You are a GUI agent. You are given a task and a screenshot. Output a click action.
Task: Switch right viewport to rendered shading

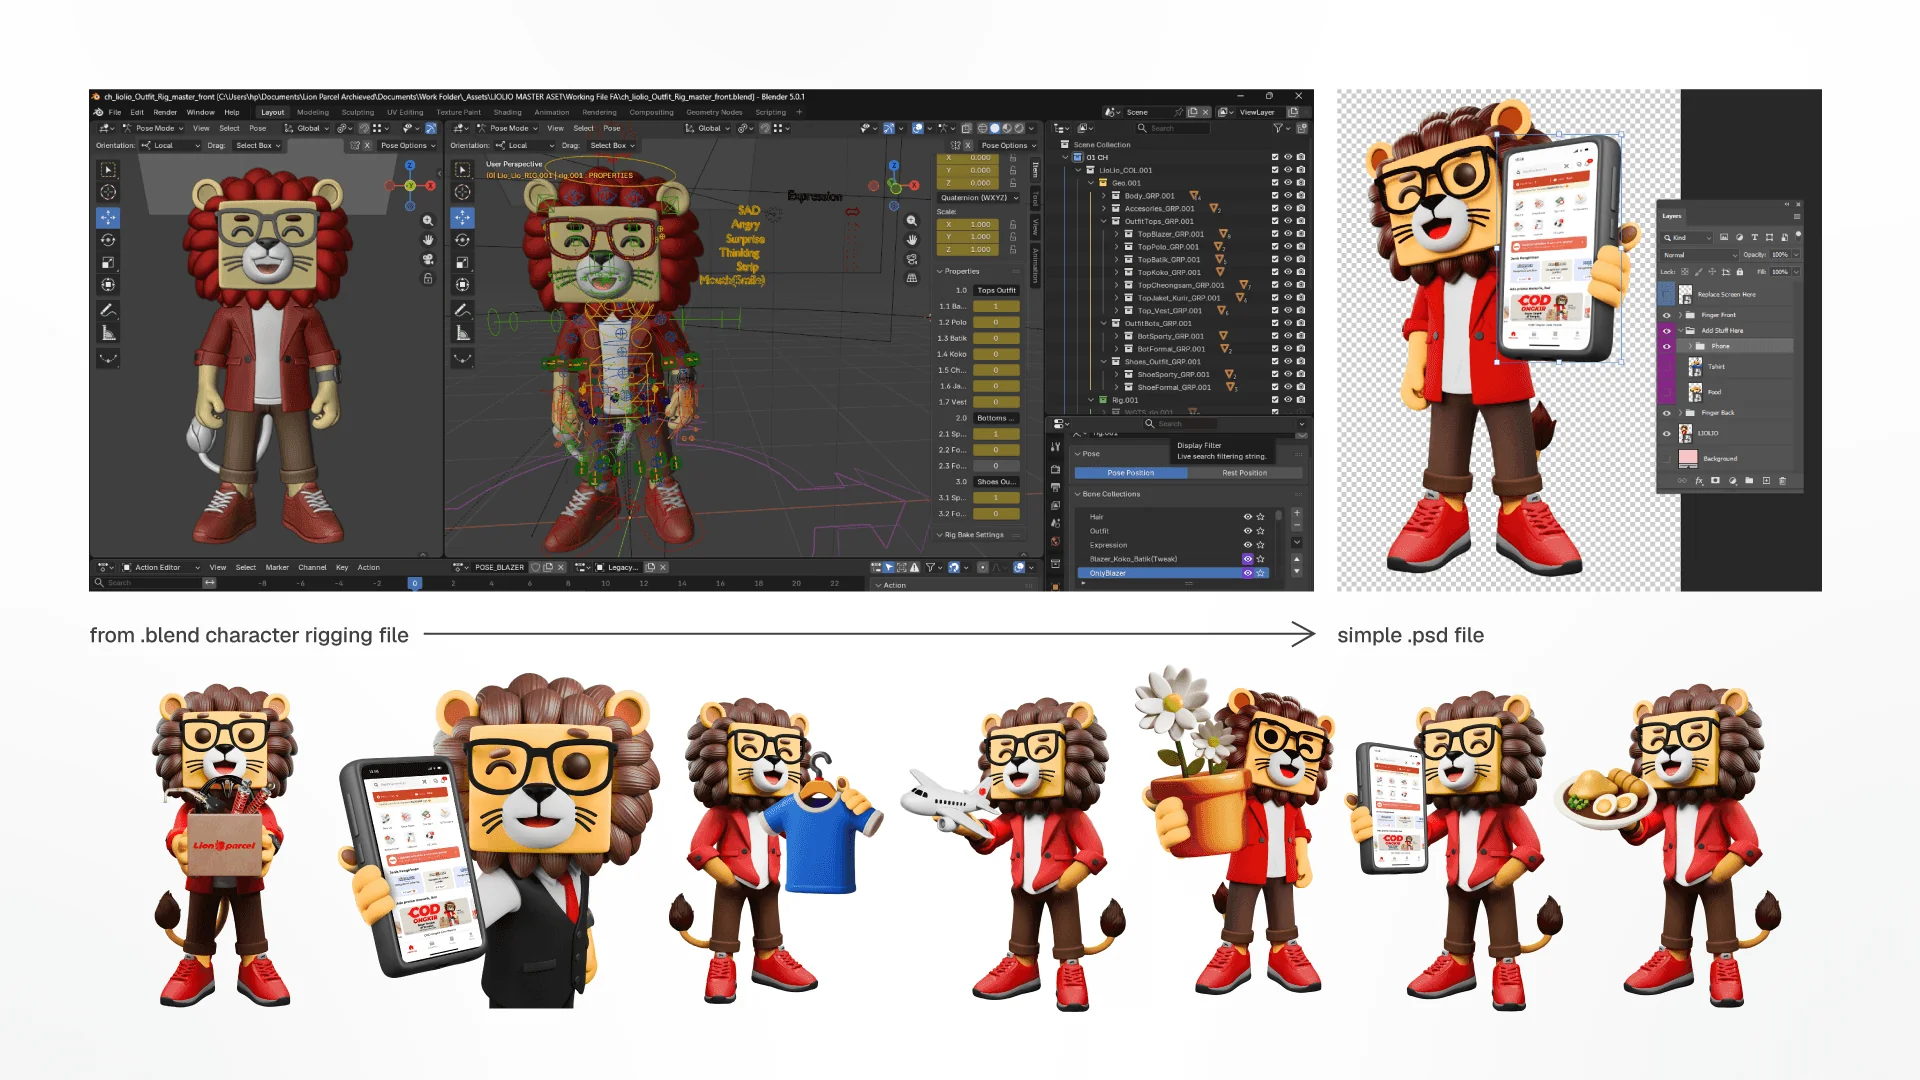(x=1019, y=128)
